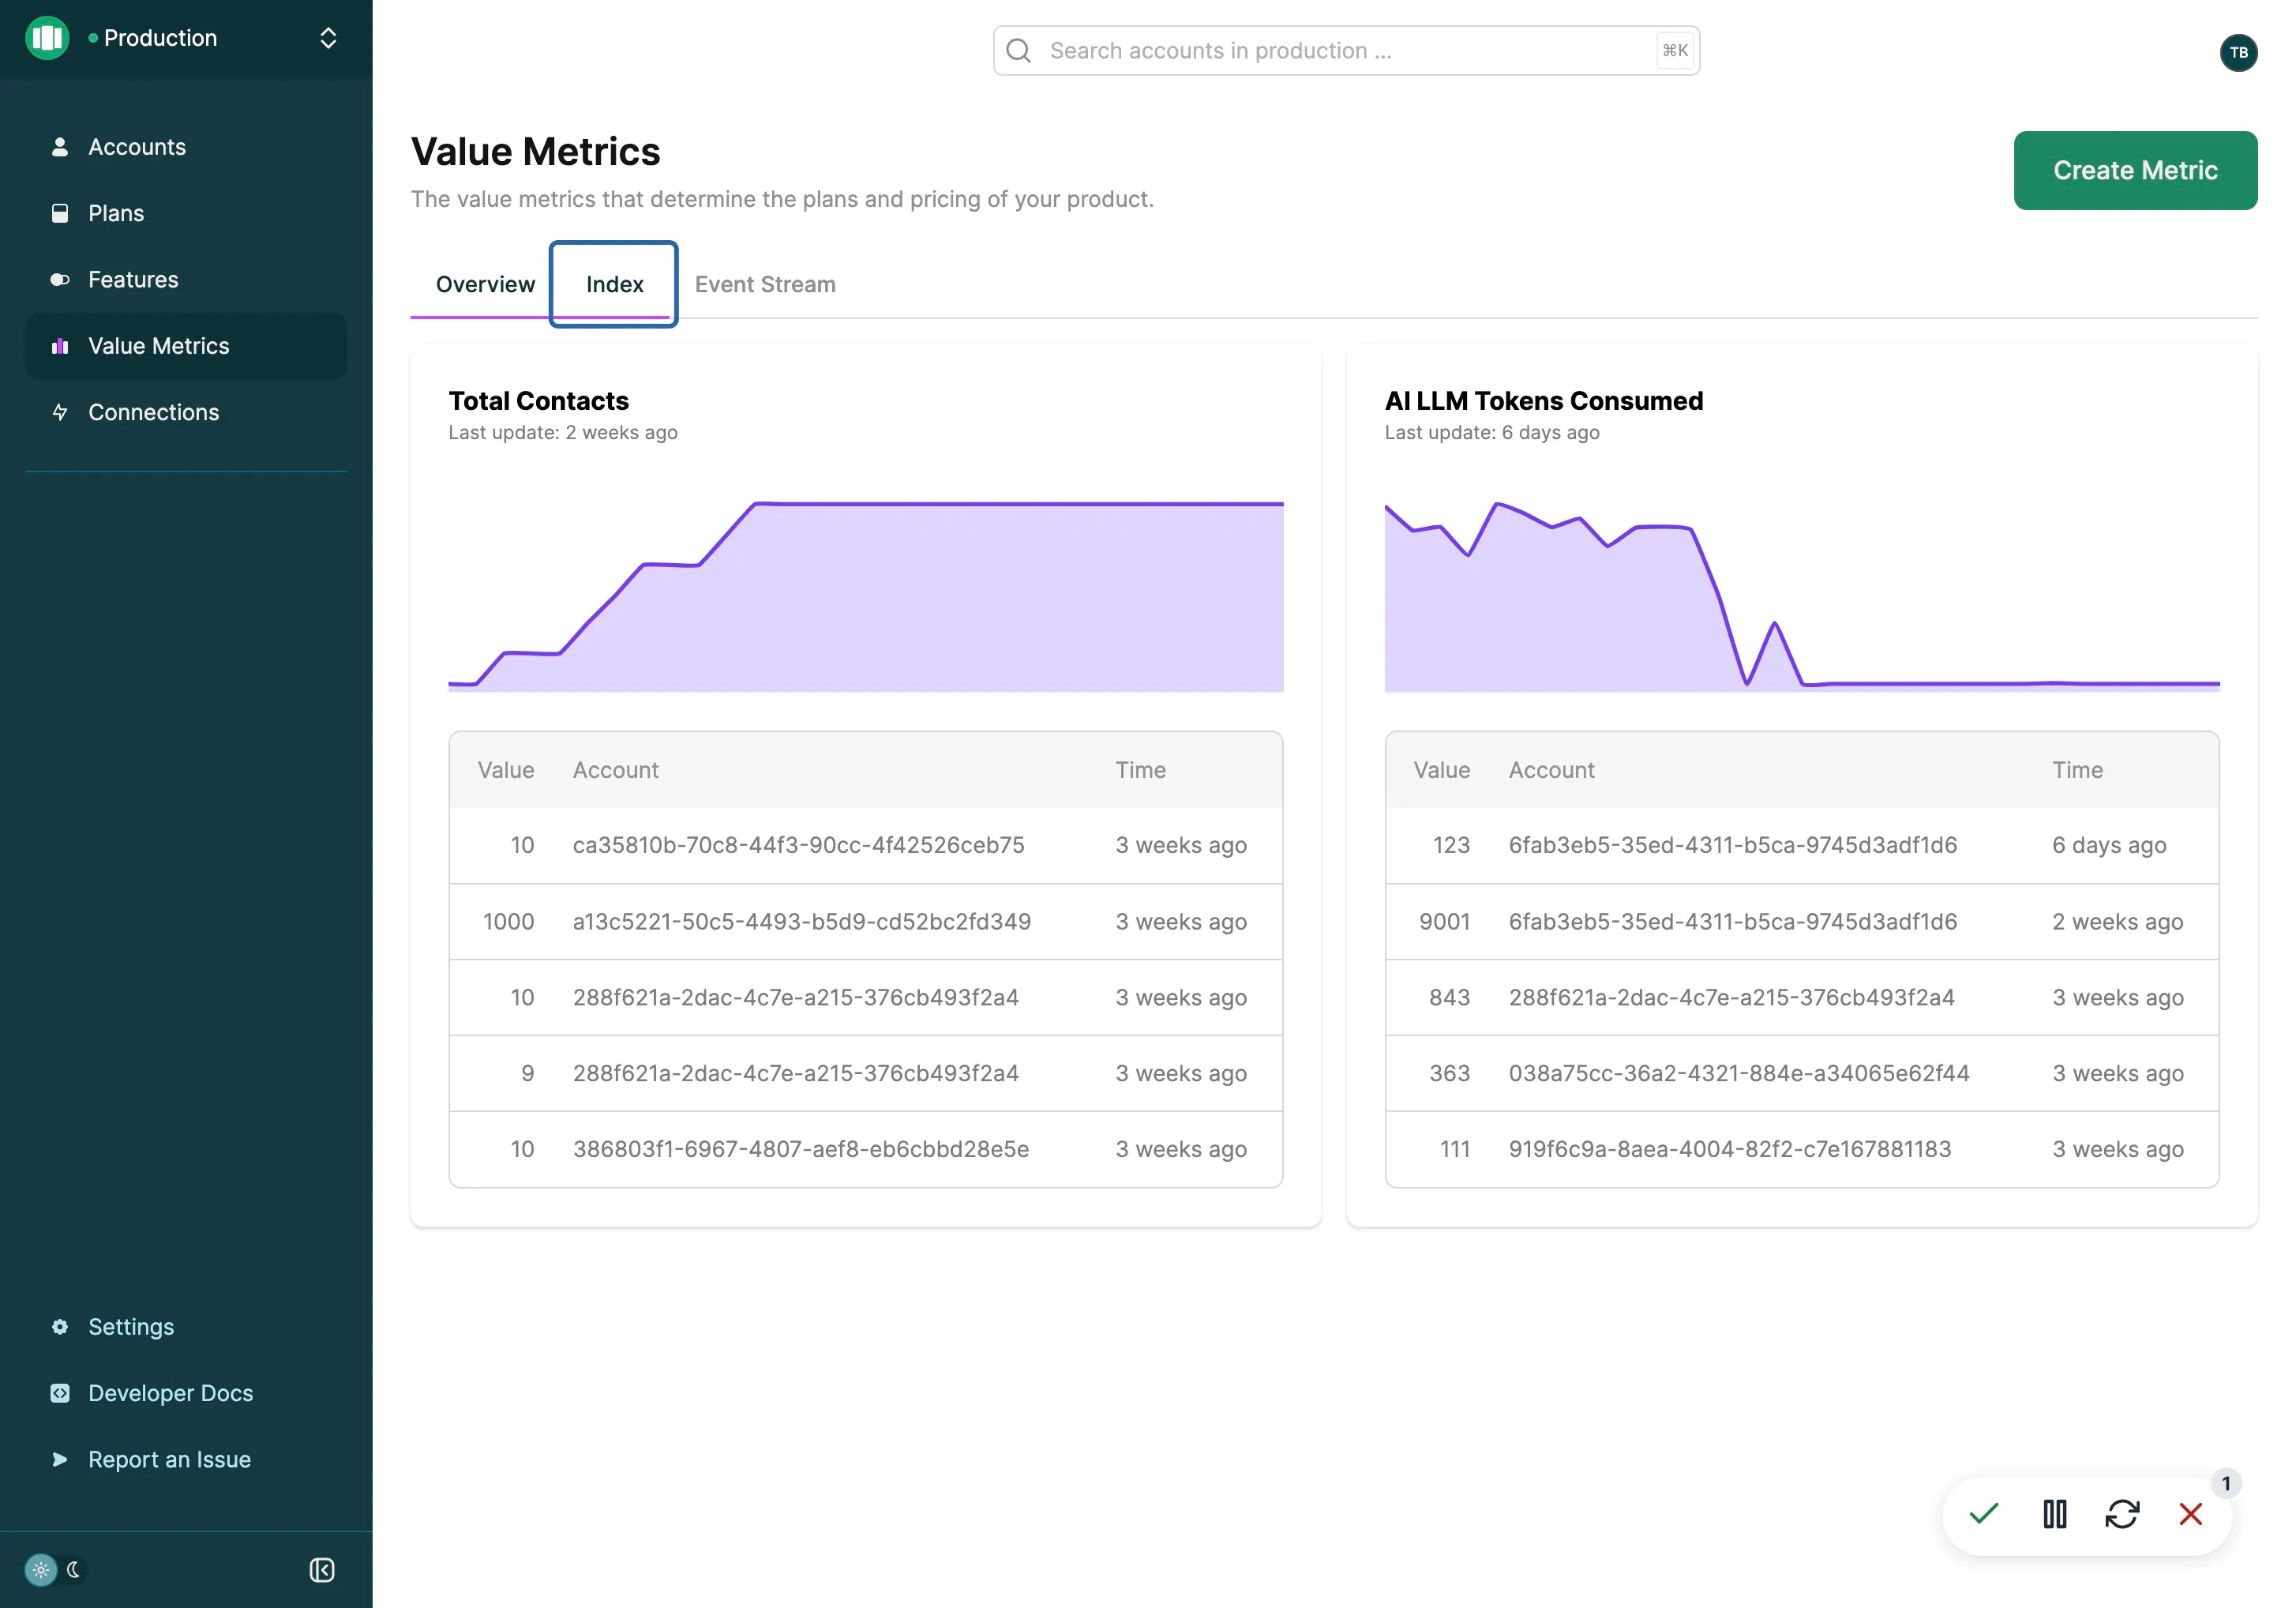The height and width of the screenshot is (1608, 2296).
Task: Click the Create Metric button
Action: click(x=2135, y=170)
